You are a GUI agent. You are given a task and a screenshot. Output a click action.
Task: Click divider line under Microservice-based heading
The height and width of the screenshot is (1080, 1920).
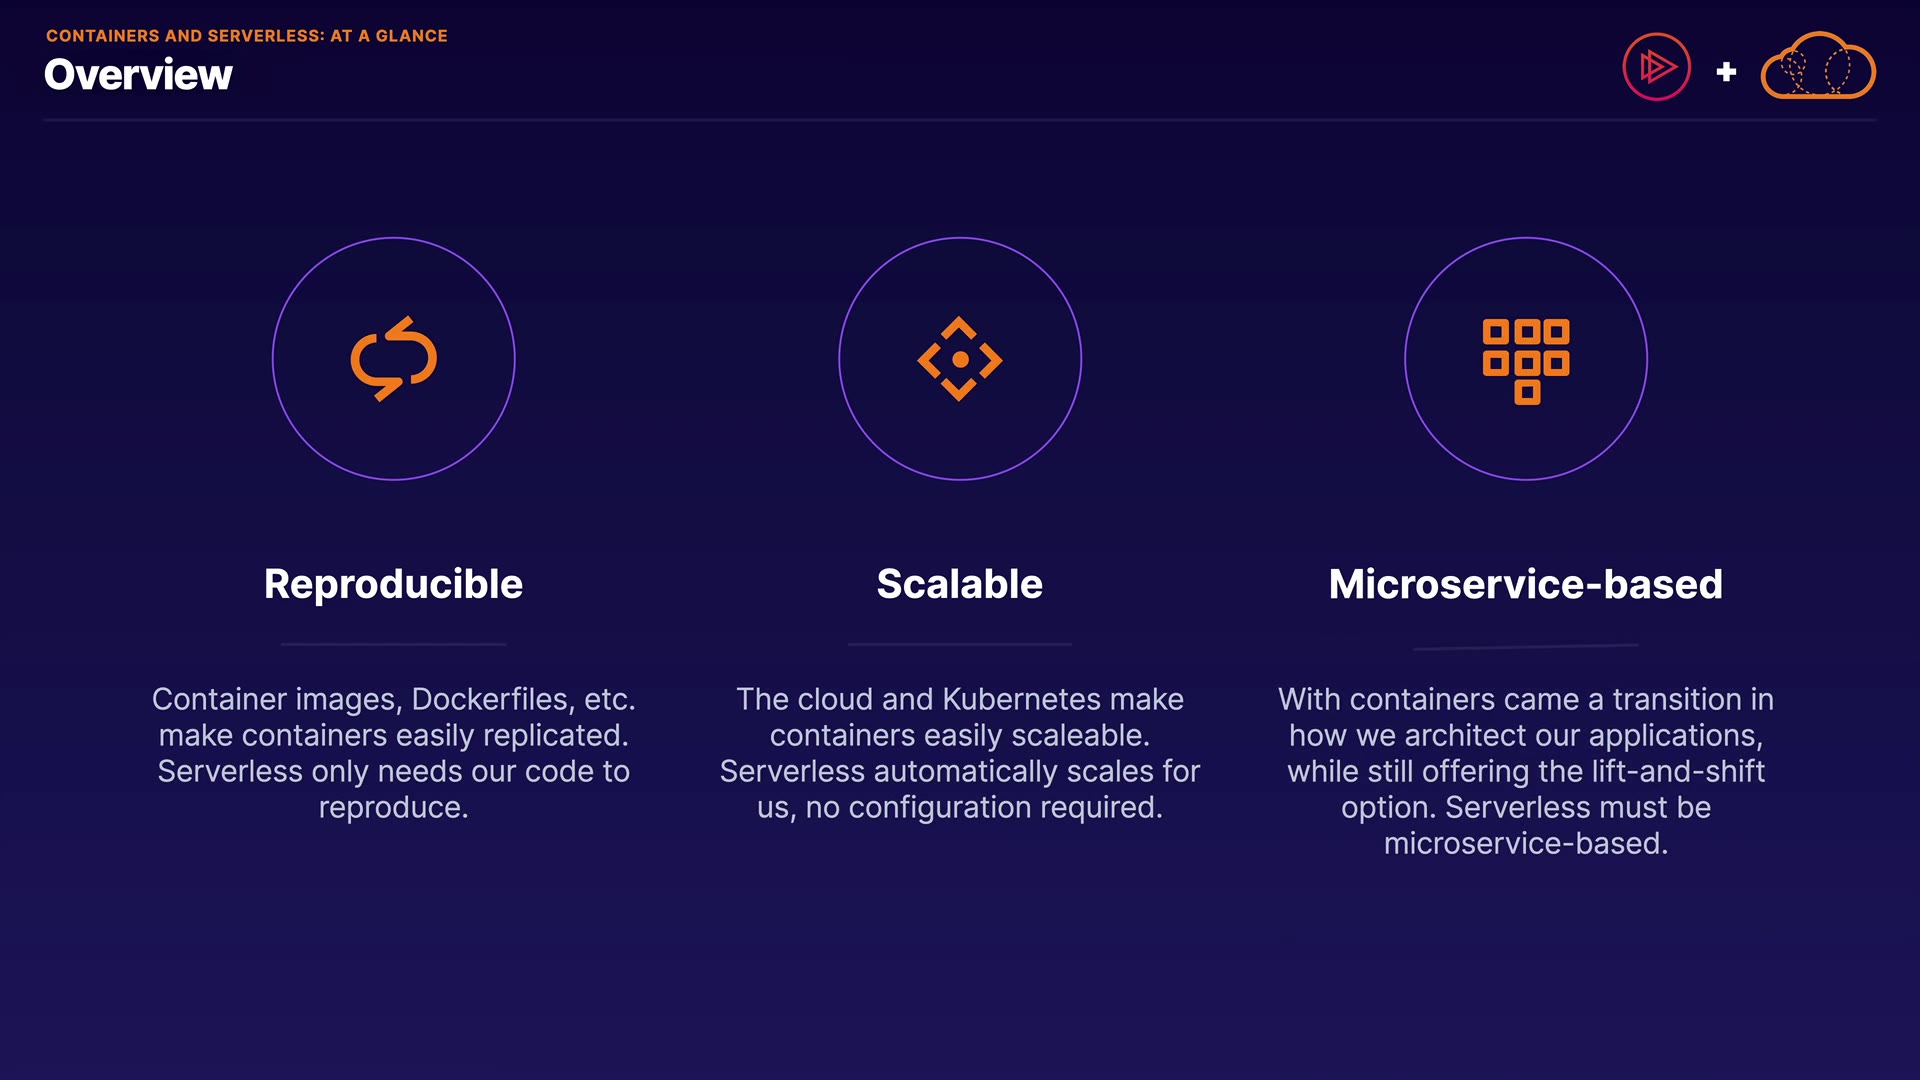click(1525, 647)
